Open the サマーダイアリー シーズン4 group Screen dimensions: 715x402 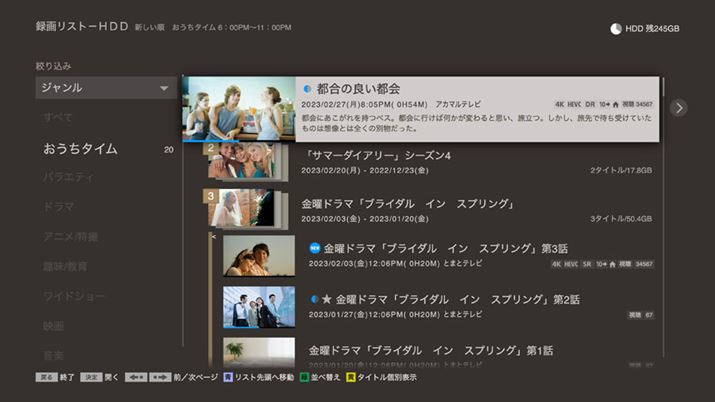pos(377,156)
